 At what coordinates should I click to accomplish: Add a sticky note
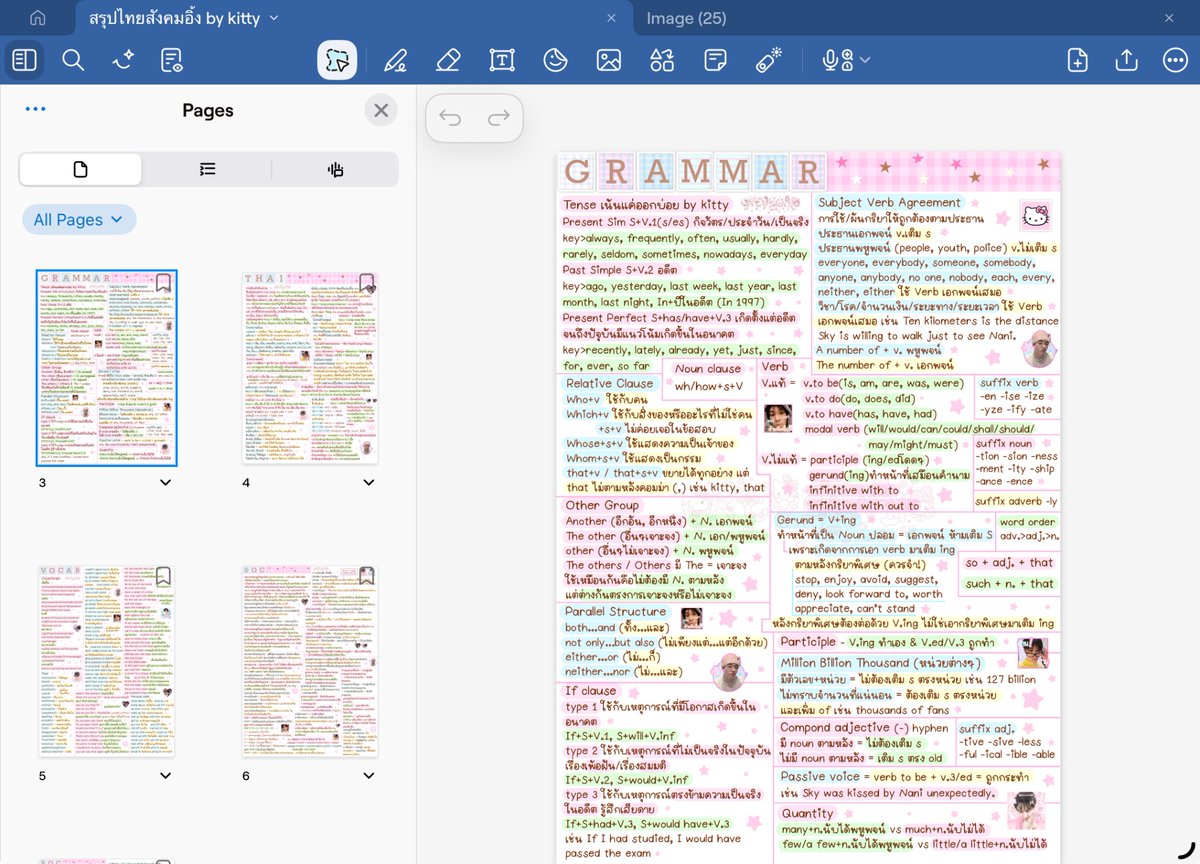[x=715, y=60]
